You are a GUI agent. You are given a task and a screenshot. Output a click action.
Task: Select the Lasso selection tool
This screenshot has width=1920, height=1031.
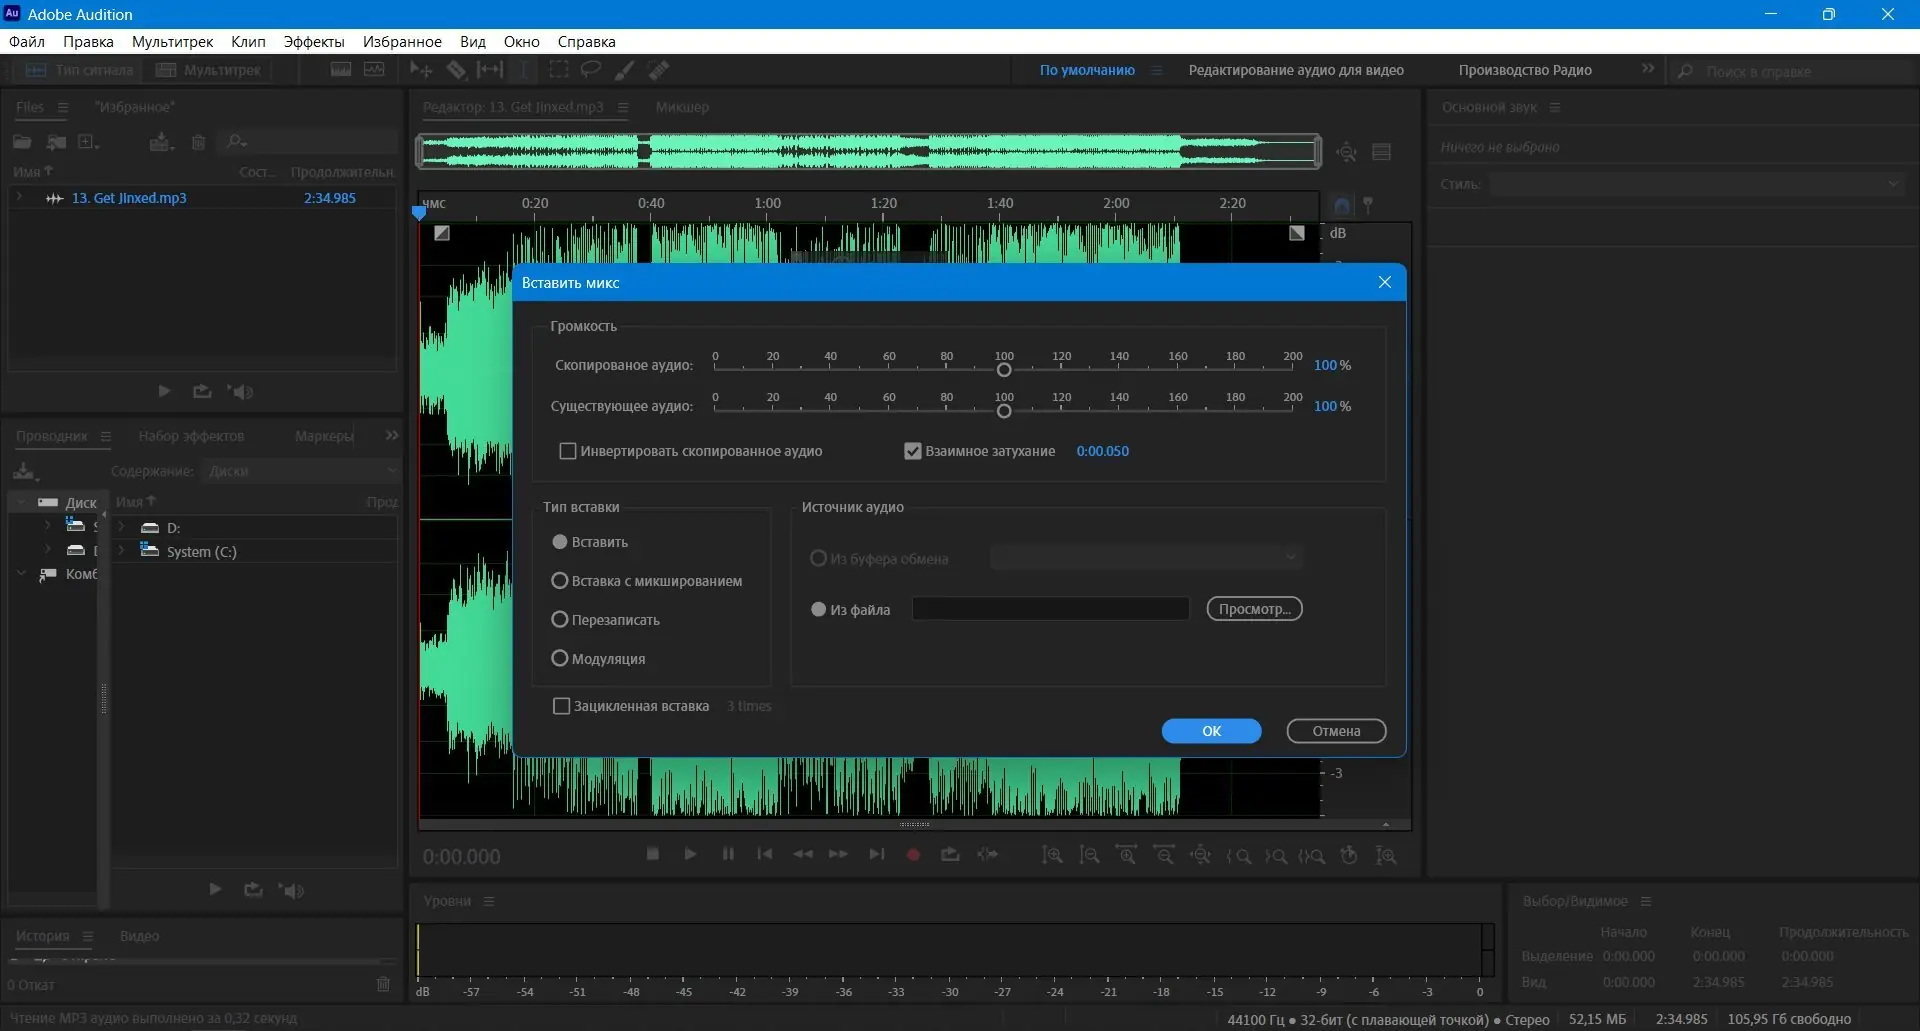[591, 70]
